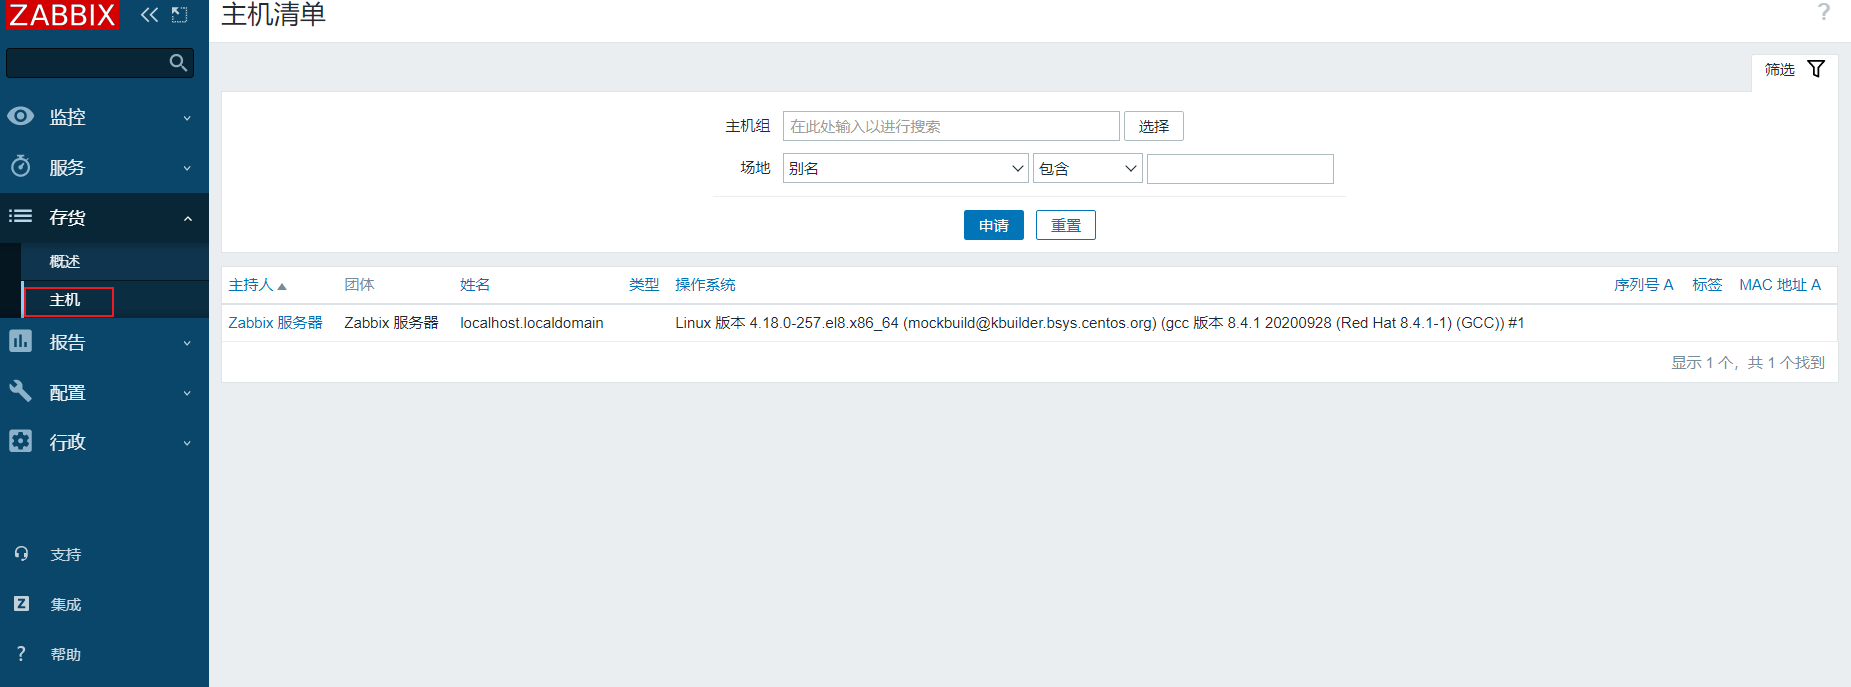Image resolution: width=1851 pixels, height=687 pixels.
Task: Click the headset icon beside 支持
Action: 21,553
